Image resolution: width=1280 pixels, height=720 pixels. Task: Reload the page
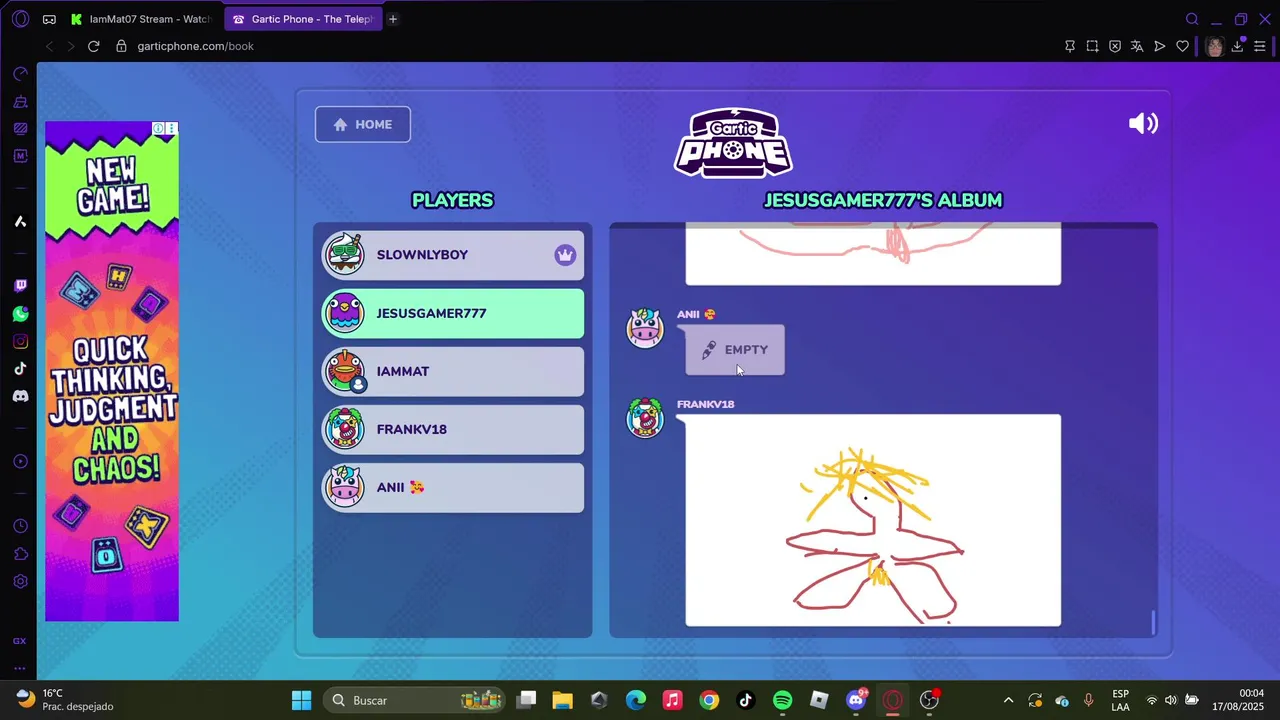click(x=94, y=46)
